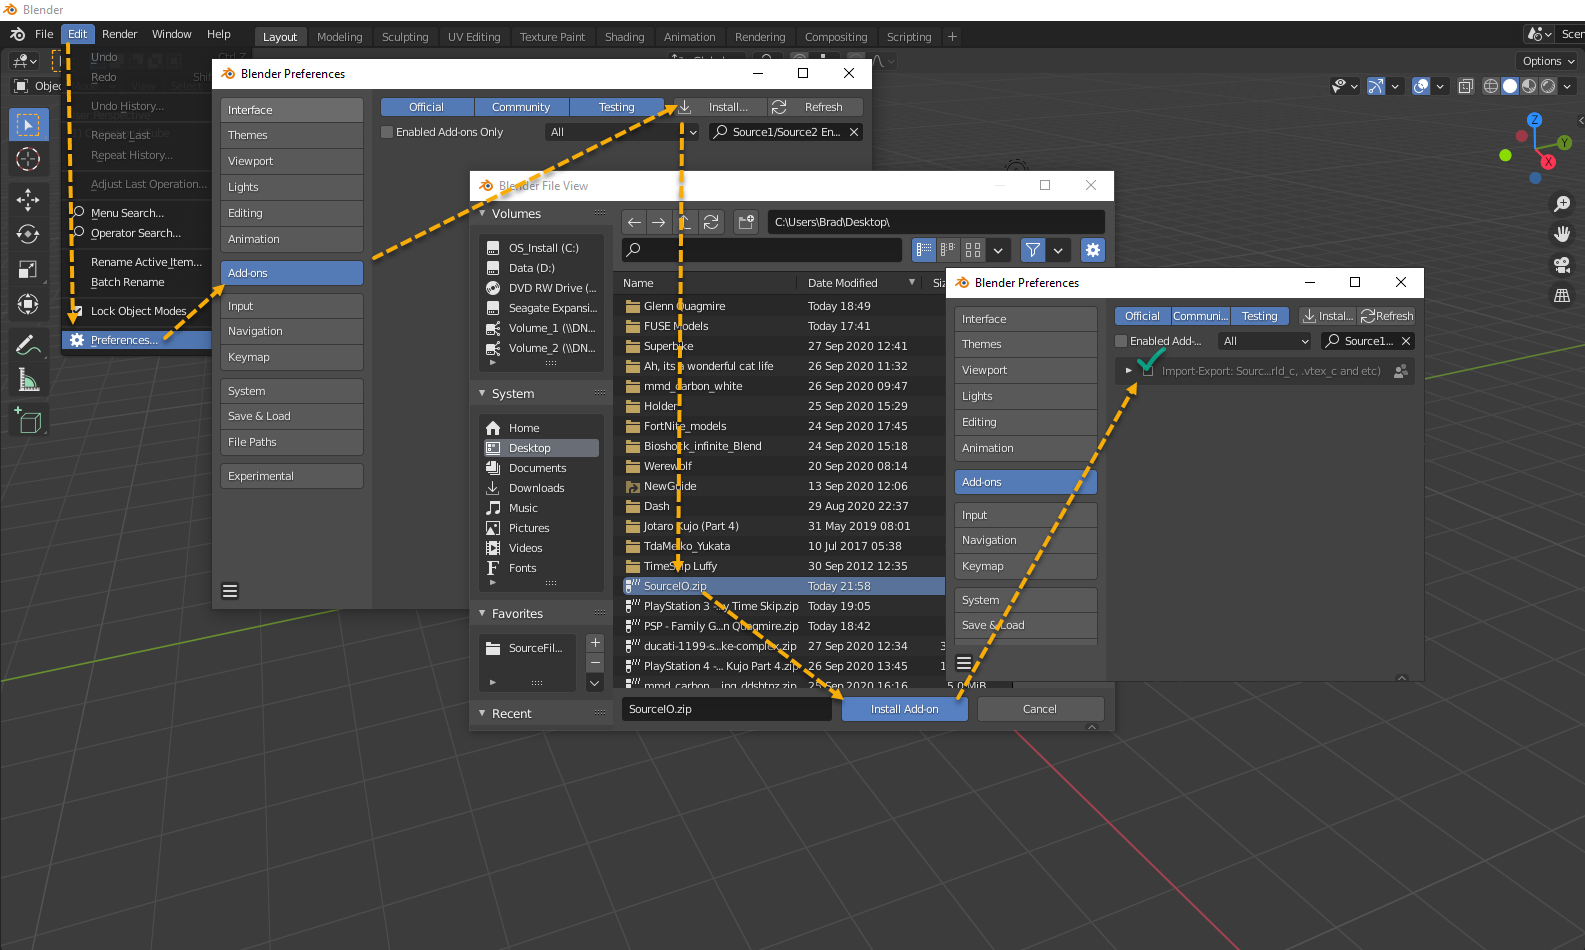Click the File View path field
The height and width of the screenshot is (950, 1585).
pyautogui.click(x=936, y=222)
